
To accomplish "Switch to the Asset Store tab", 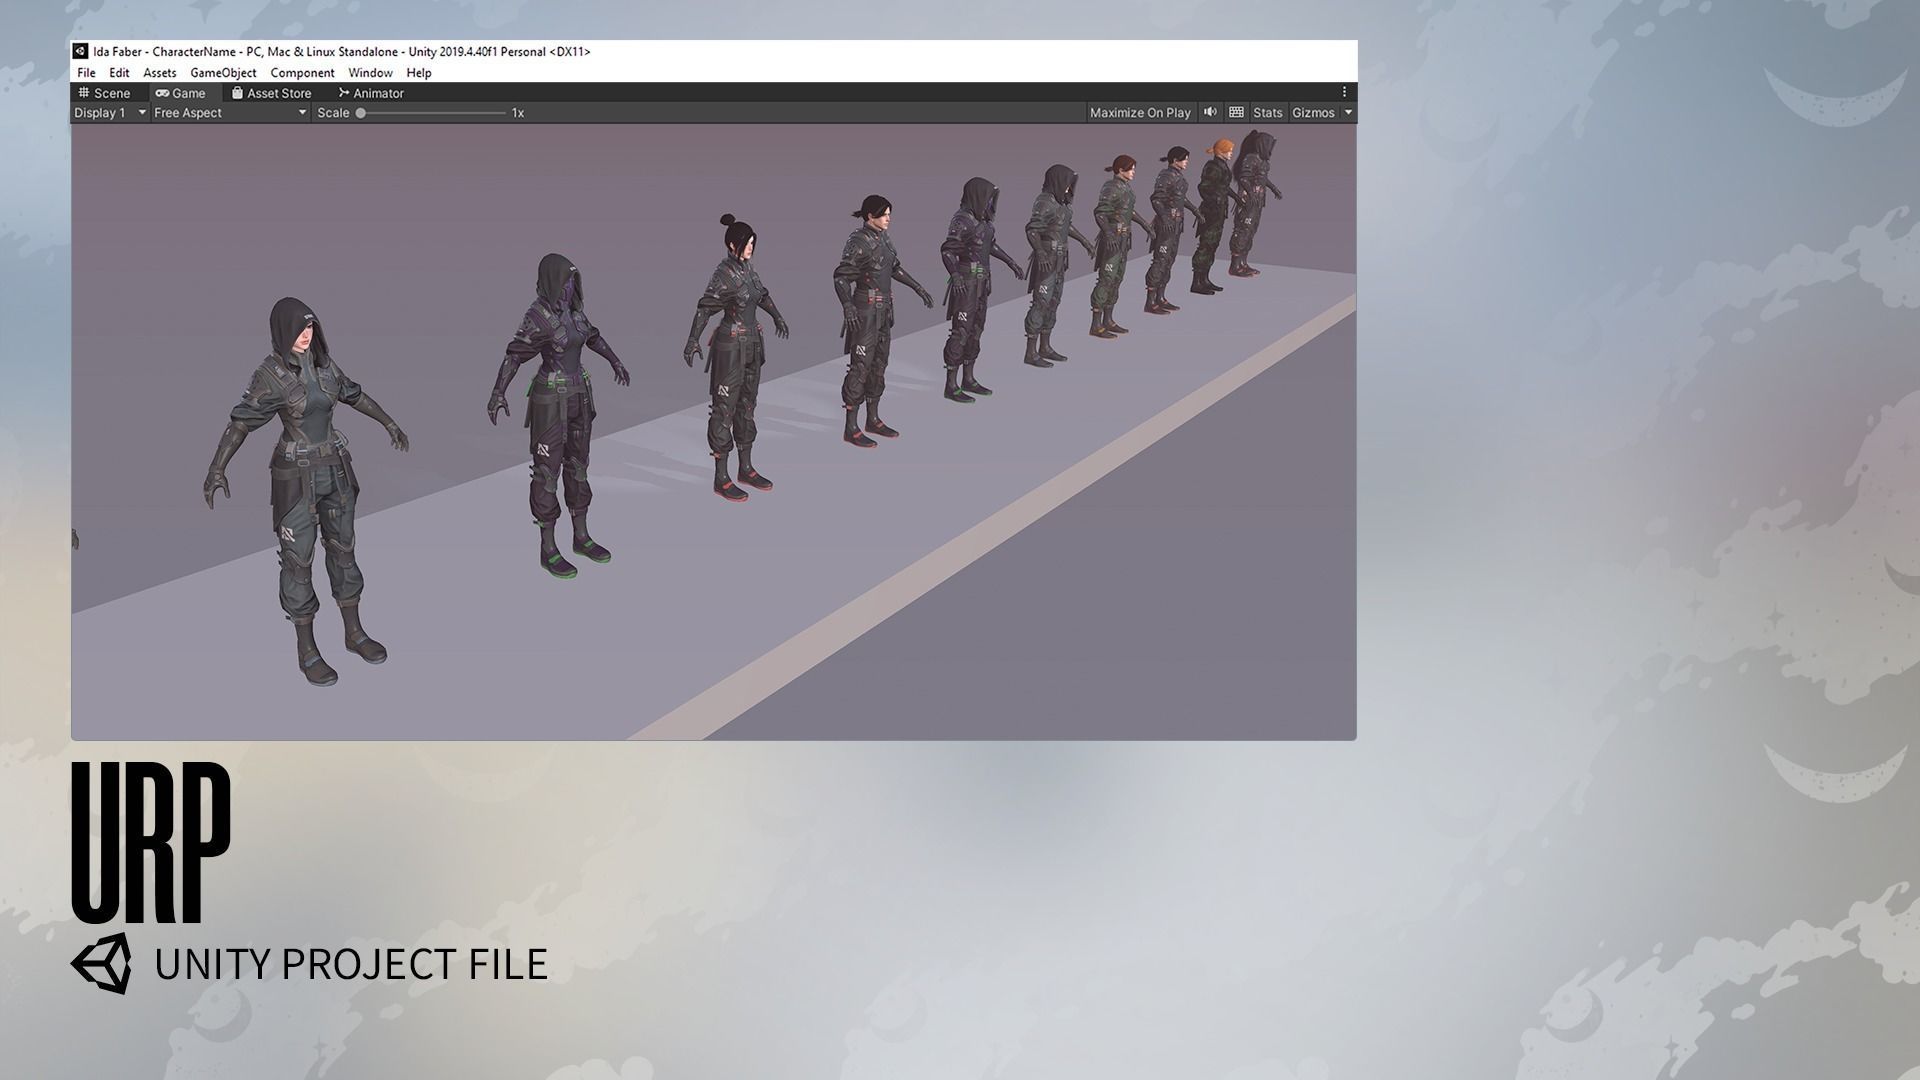I will click(x=272, y=93).
